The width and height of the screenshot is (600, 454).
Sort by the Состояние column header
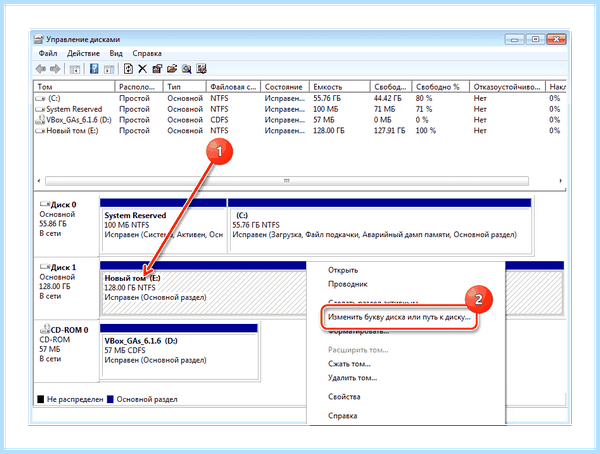tap(284, 87)
